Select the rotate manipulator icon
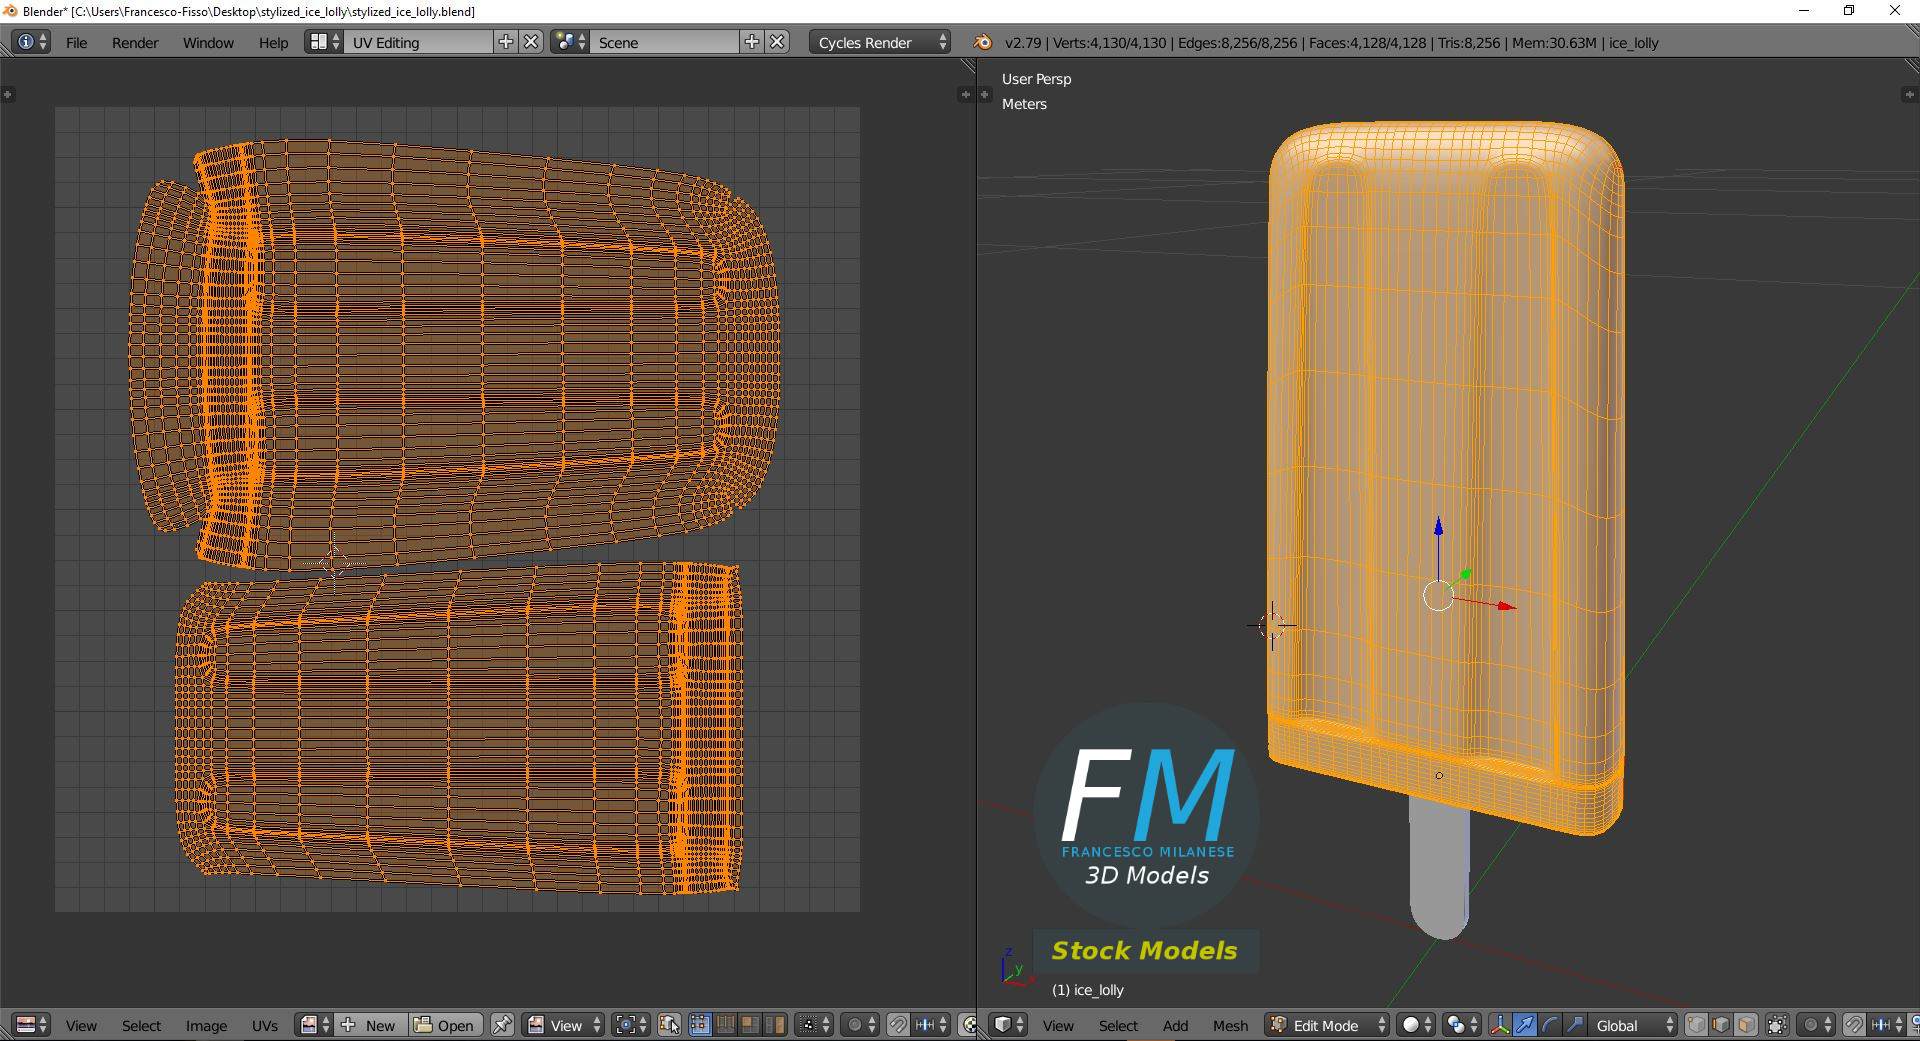Viewport: 1920px width, 1041px height. [x=1550, y=1025]
